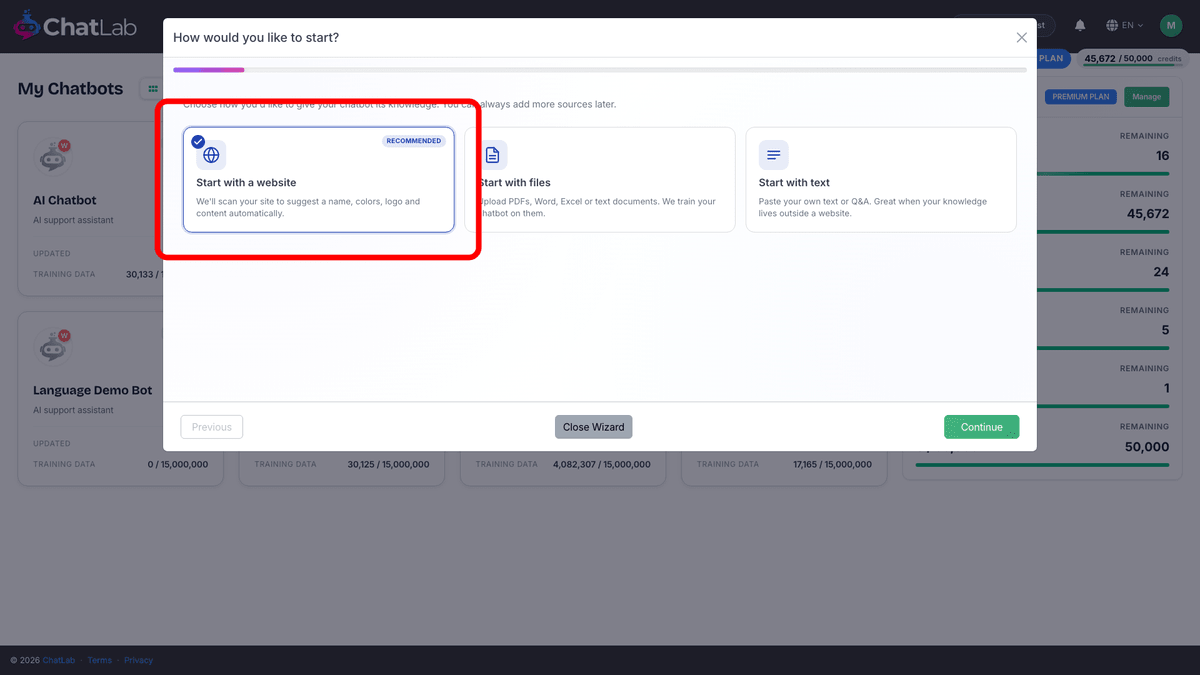Click the globe icon on website card
Image resolution: width=1200 pixels, height=675 pixels.
click(211, 155)
